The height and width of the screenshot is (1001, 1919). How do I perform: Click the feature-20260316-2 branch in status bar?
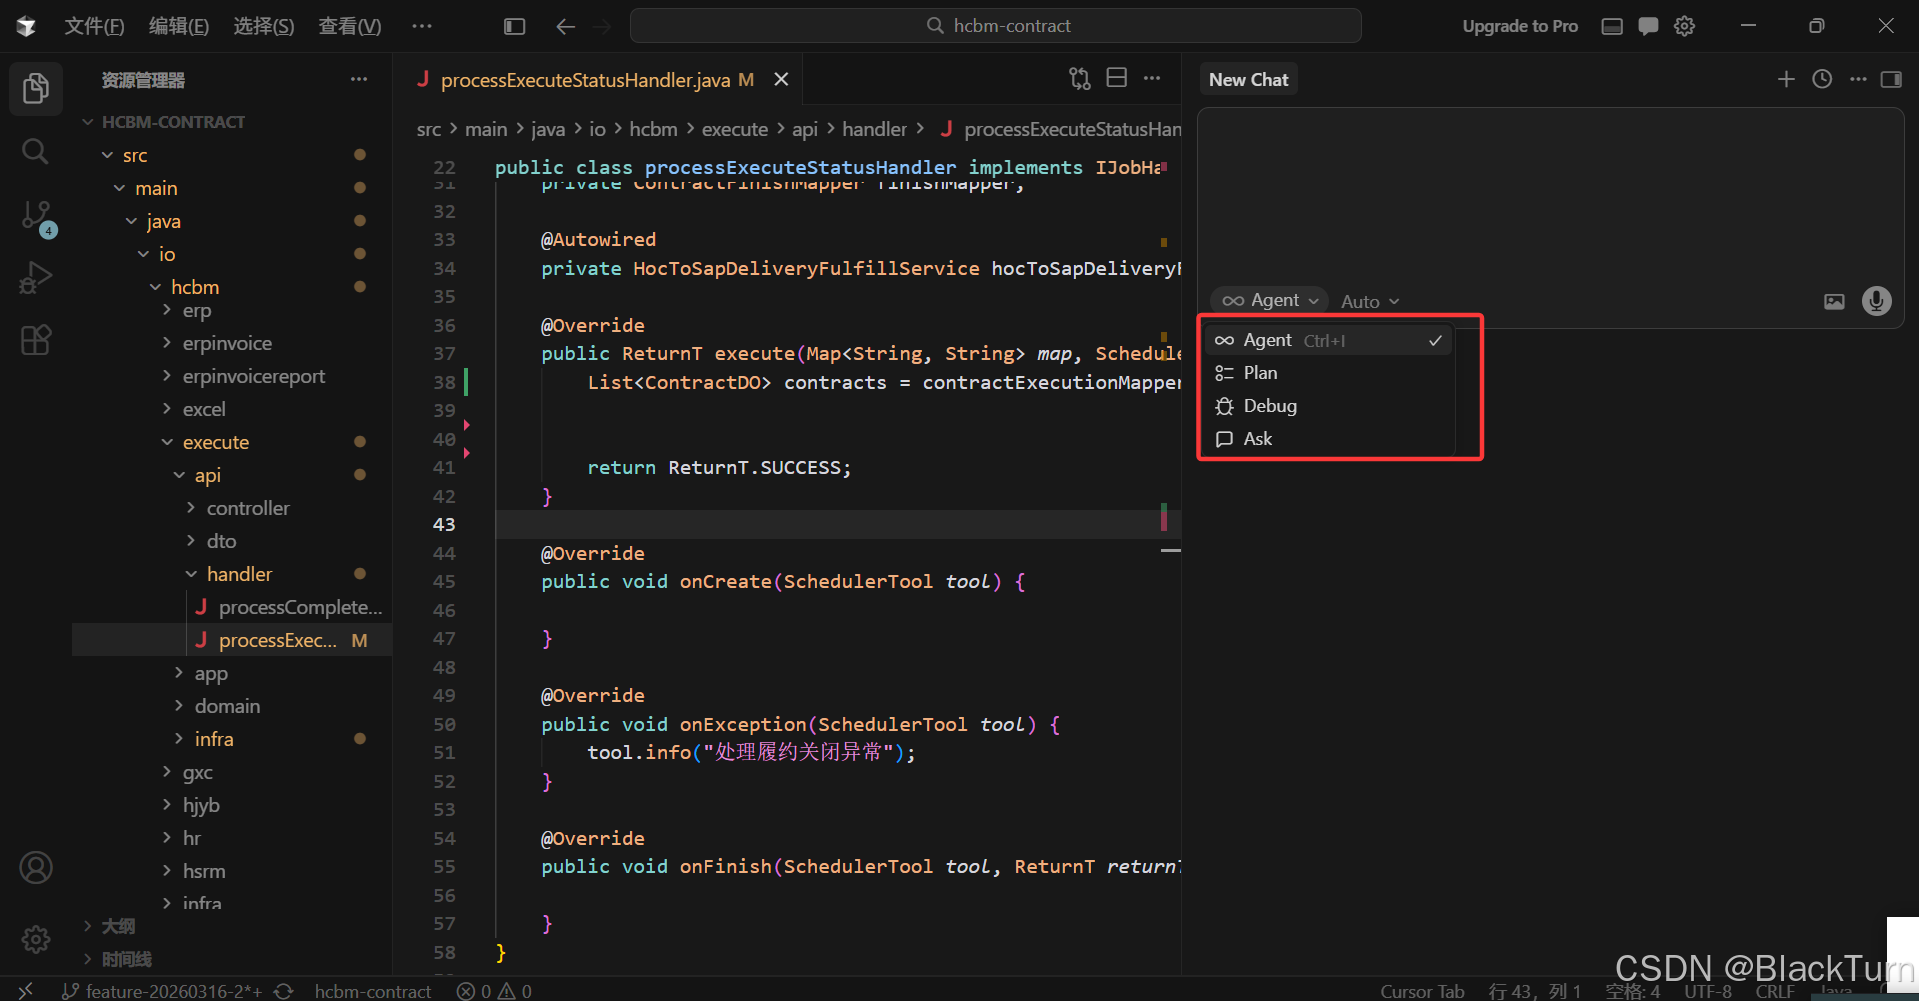(162, 990)
